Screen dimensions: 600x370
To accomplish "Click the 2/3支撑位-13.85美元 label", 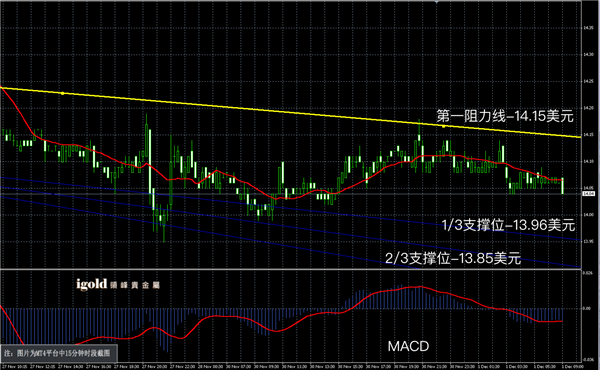I will [453, 259].
